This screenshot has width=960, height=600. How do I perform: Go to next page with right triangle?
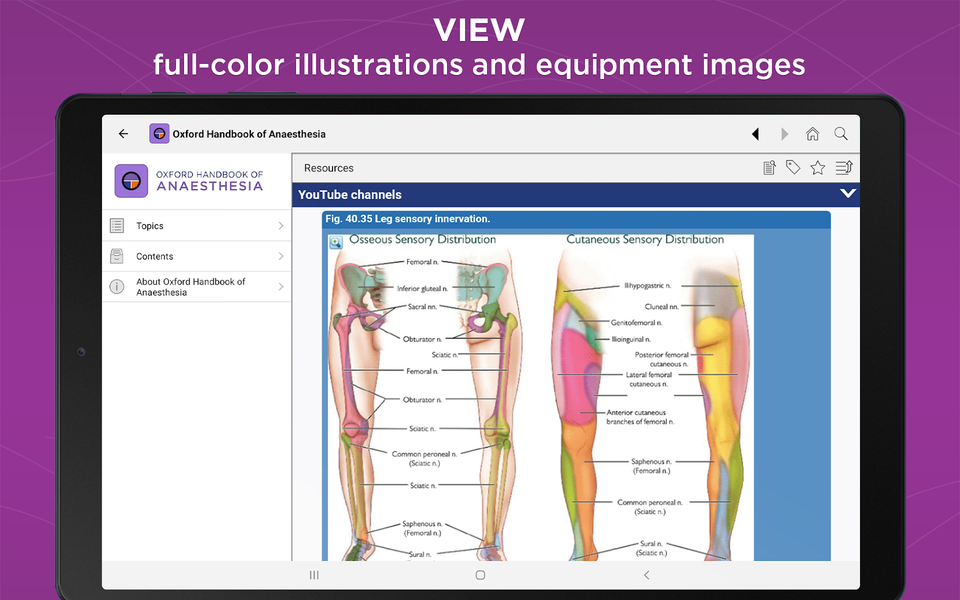tap(784, 134)
